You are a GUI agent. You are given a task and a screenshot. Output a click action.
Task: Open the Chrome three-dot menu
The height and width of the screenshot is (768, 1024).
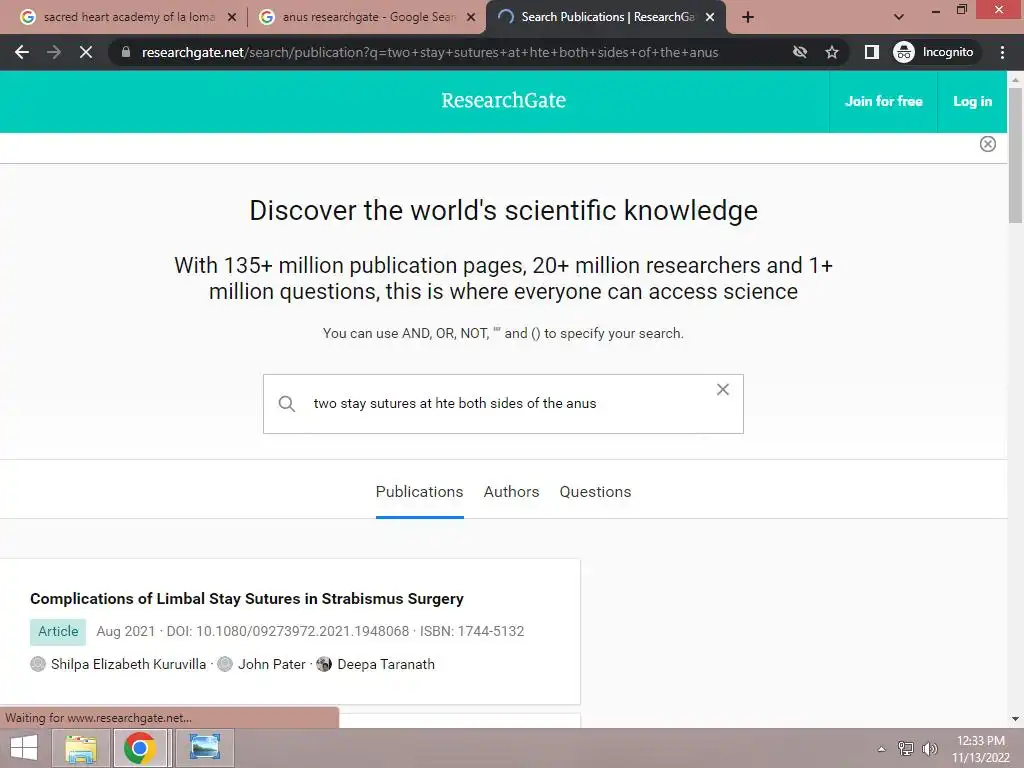(1002, 52)
